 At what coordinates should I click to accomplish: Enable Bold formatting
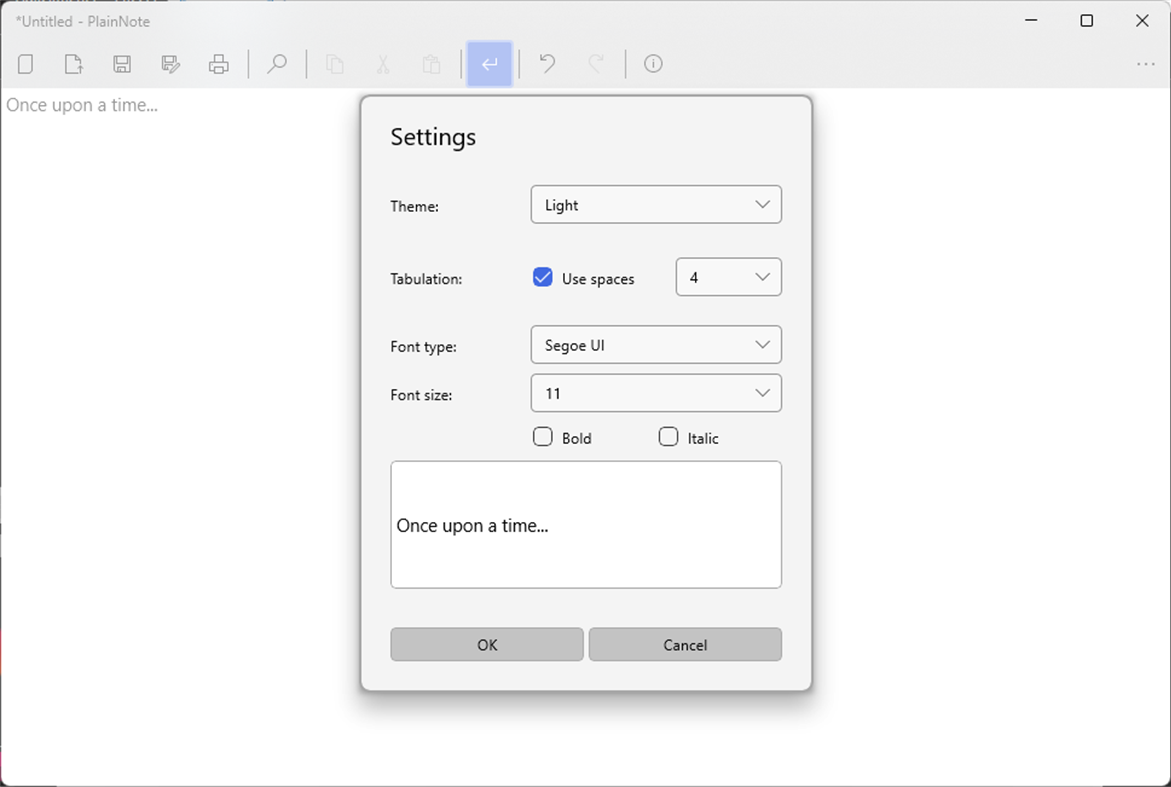point(542,436)
